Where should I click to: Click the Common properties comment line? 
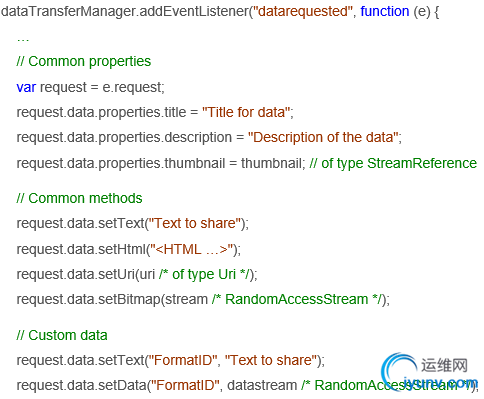tap(84, 61)
